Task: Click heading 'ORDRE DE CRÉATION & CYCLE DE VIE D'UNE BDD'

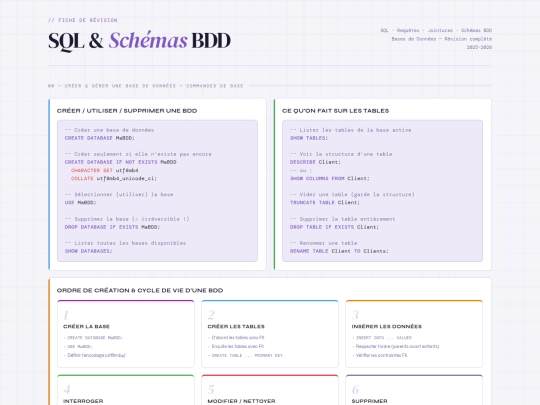Action: point(140,290)
